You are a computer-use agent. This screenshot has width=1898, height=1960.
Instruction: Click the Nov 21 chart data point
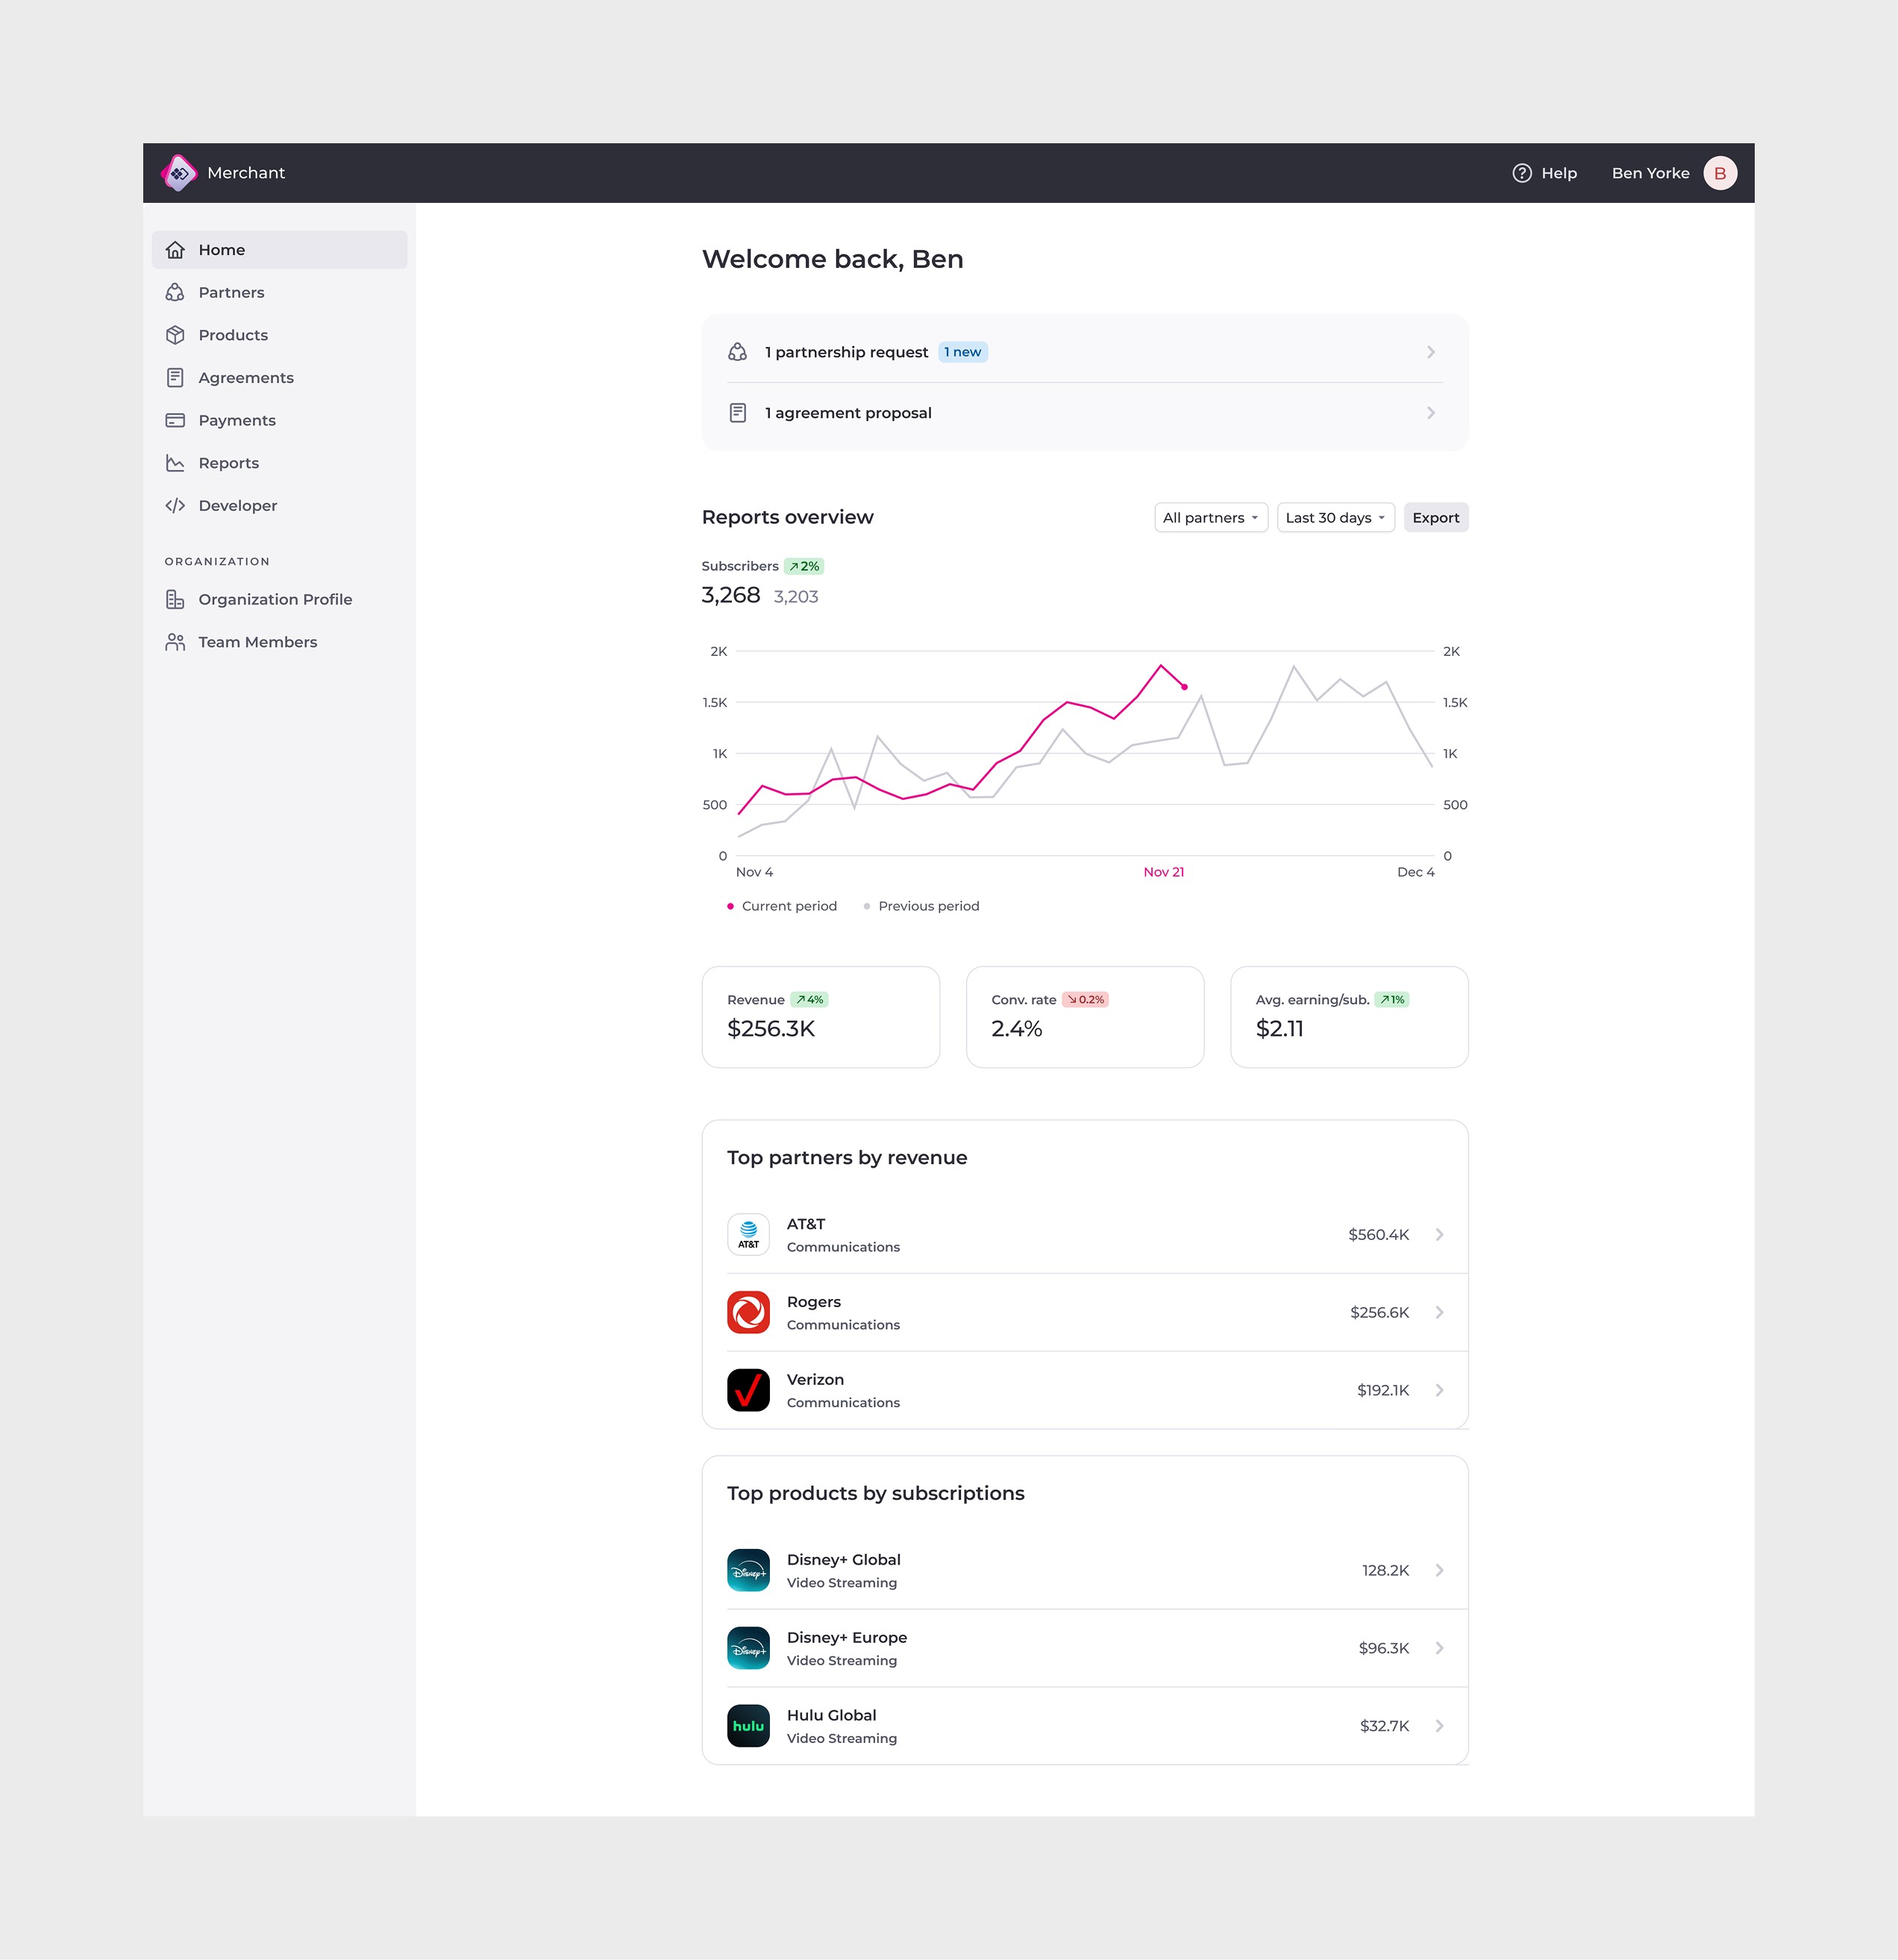point(1184,687)
